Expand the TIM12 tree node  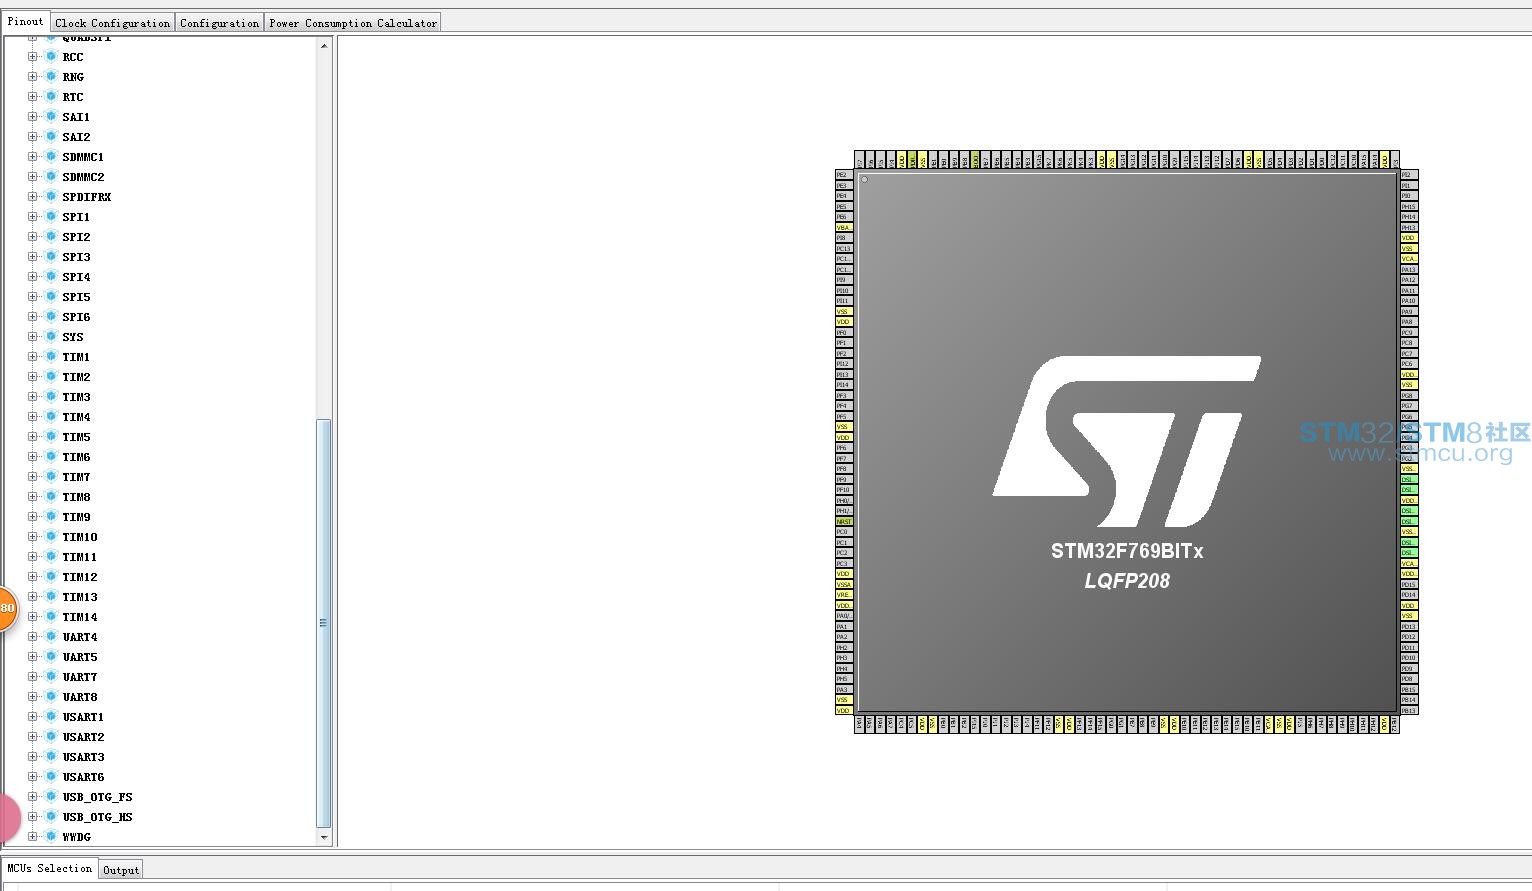pos(32,577)
